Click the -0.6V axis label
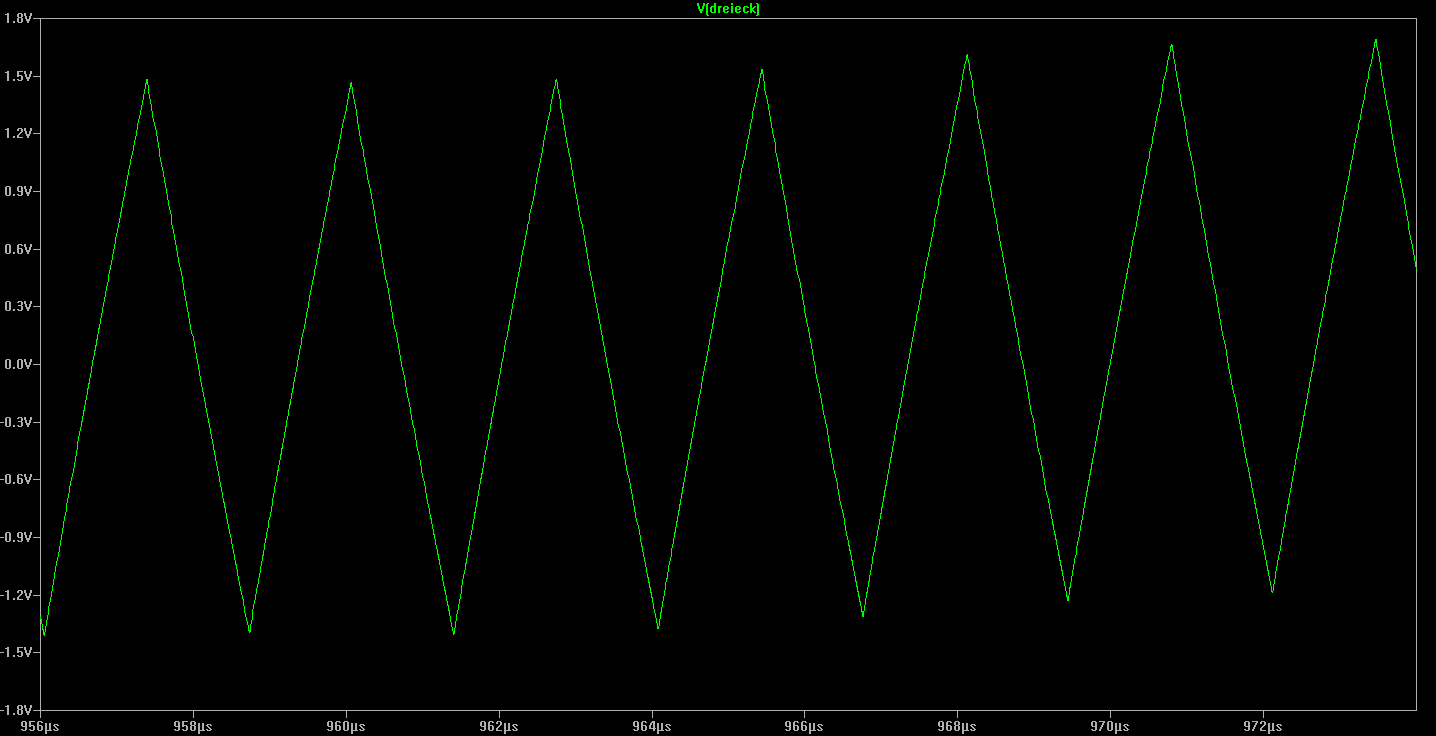This screenshot has height=736, width=1436. click(16, 479)
